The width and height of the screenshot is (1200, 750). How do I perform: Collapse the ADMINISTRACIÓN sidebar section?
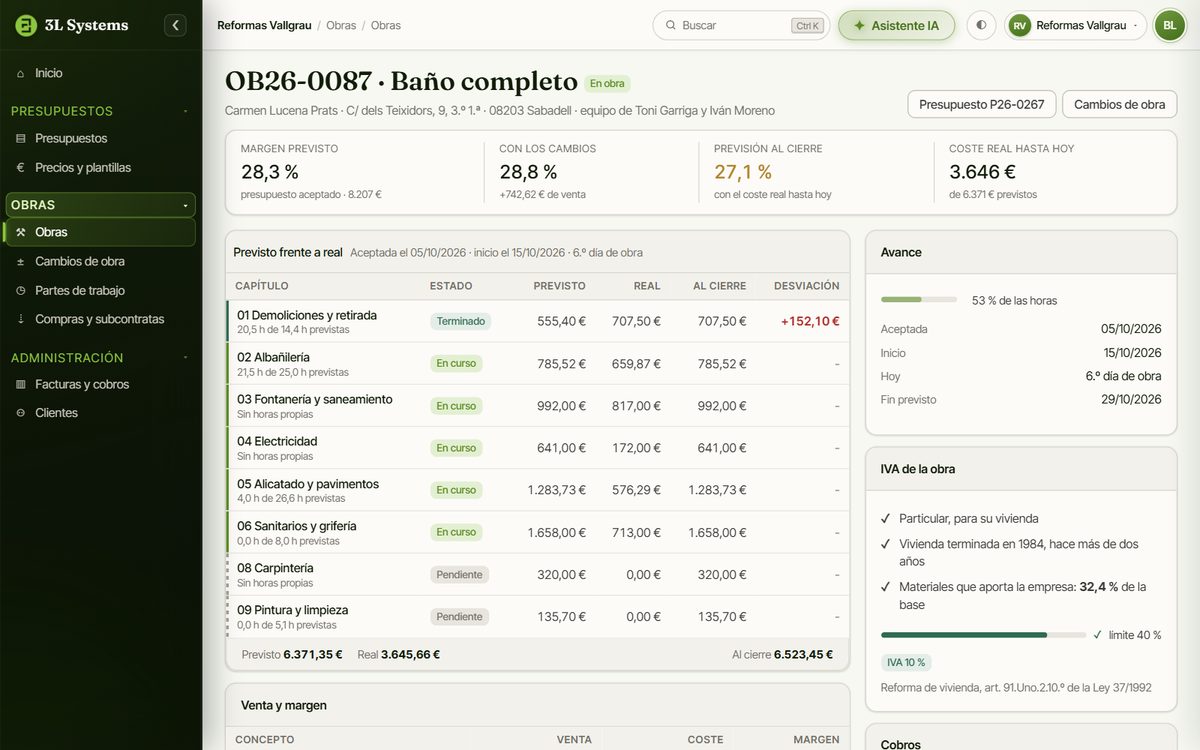coord(186,358)
